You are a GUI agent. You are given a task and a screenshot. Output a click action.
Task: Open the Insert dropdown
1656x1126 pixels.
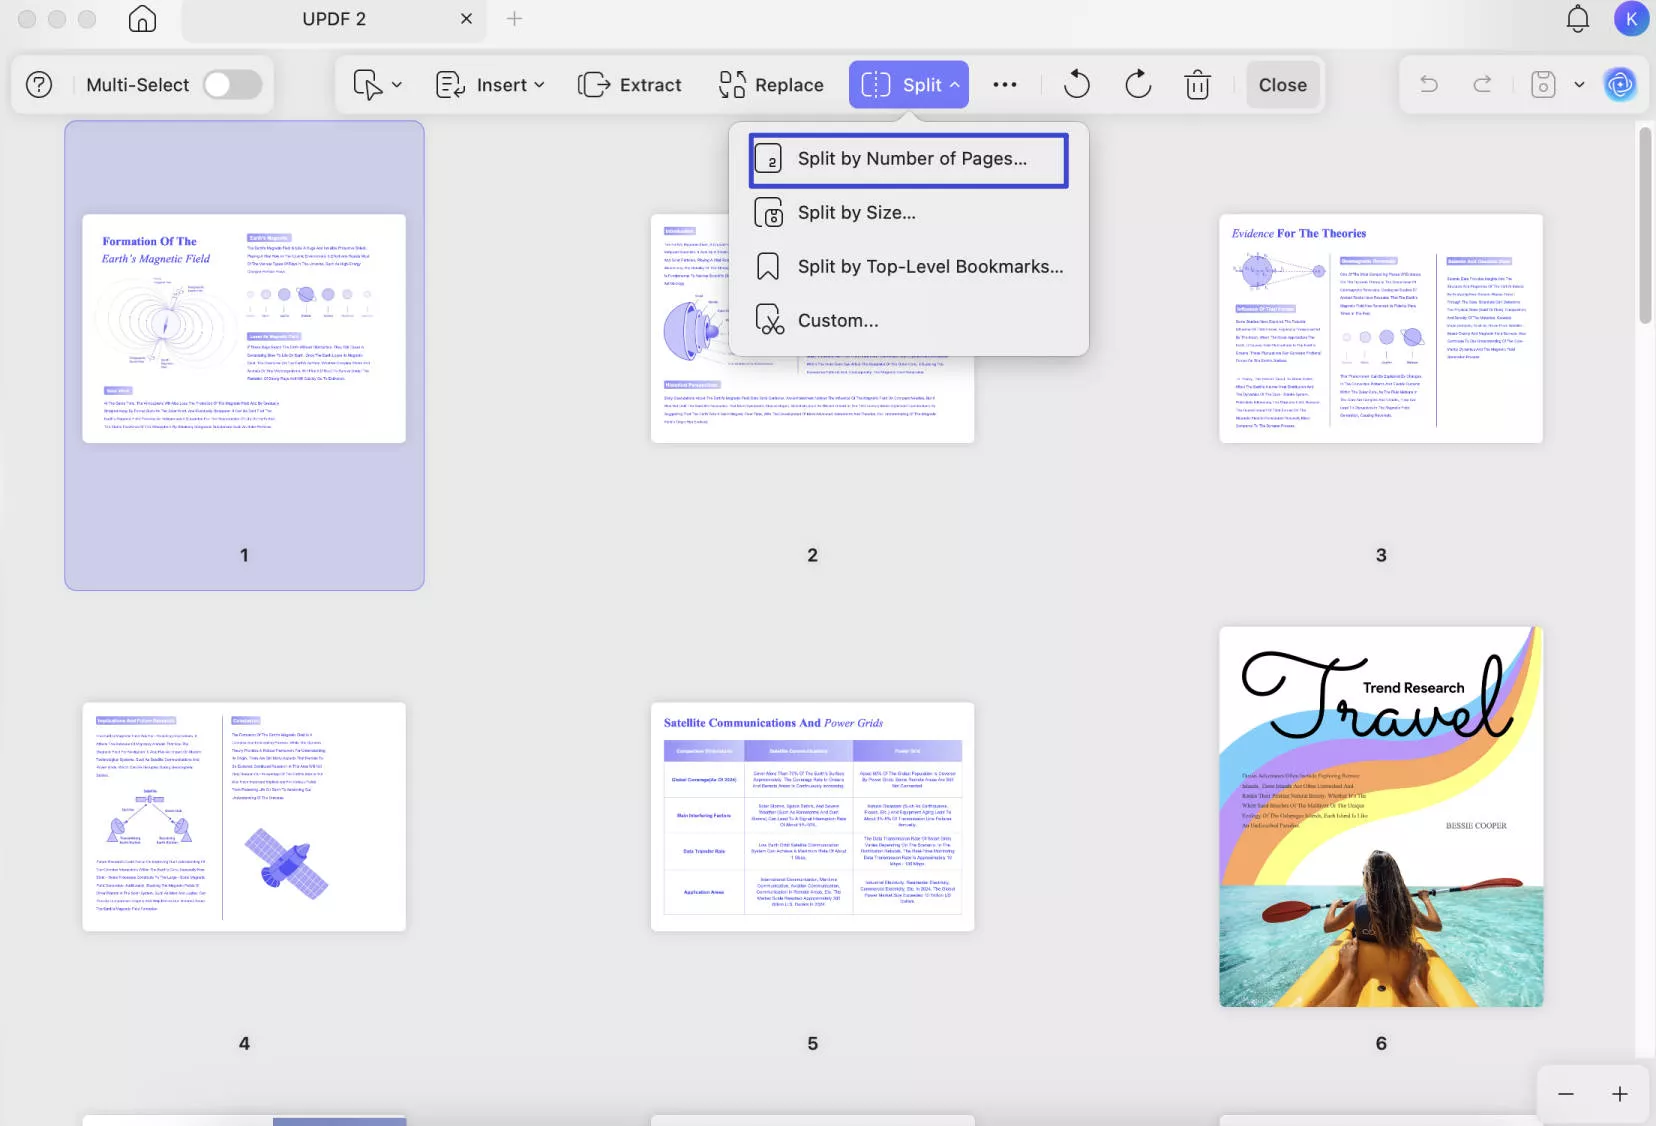point(490,85)
